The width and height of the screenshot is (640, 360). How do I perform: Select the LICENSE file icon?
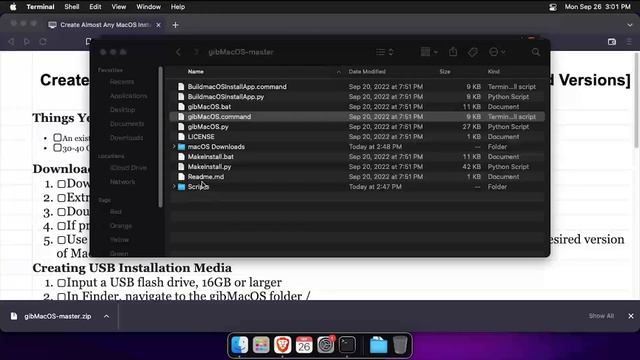click(181, 137)
